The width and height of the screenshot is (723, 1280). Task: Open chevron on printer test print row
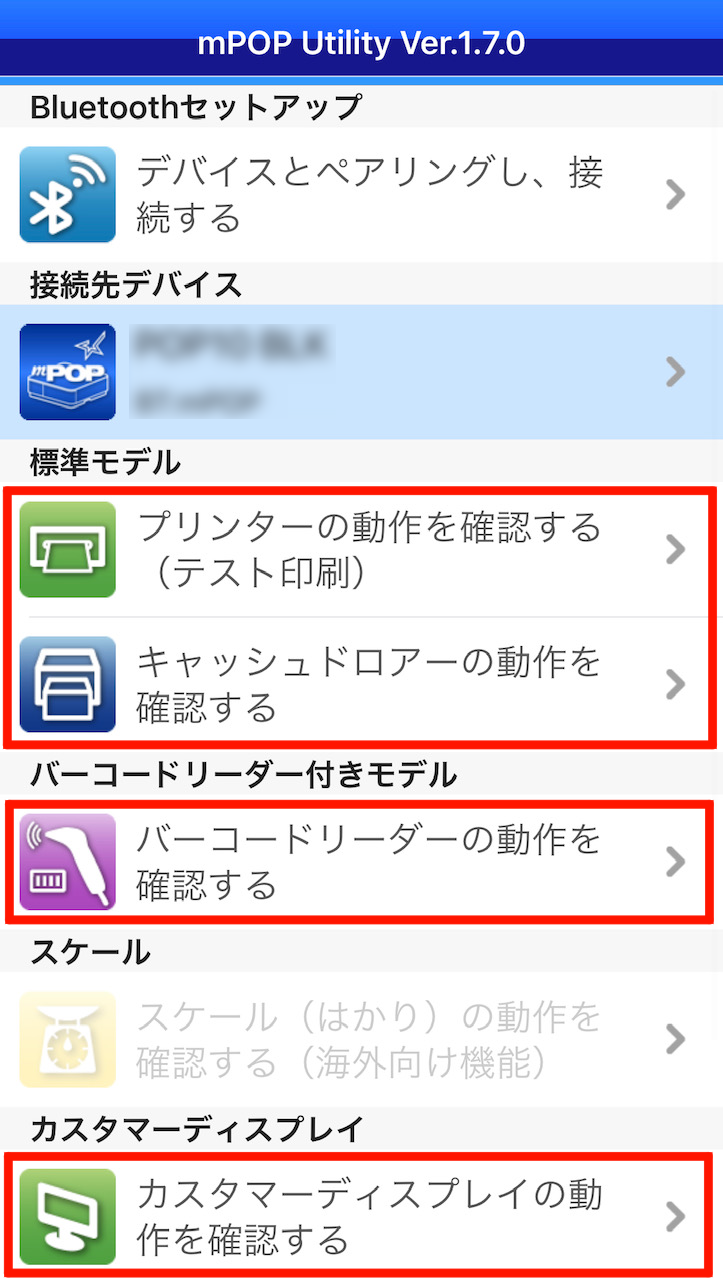676,549
